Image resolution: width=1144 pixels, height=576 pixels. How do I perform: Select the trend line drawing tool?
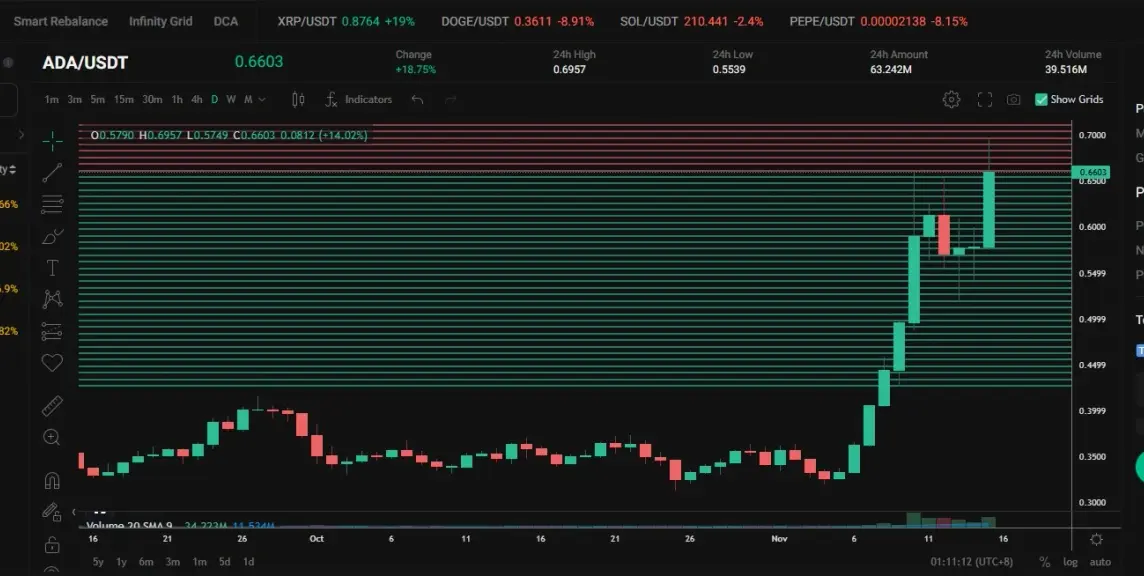pyautogui.click(x=52, y=173)
